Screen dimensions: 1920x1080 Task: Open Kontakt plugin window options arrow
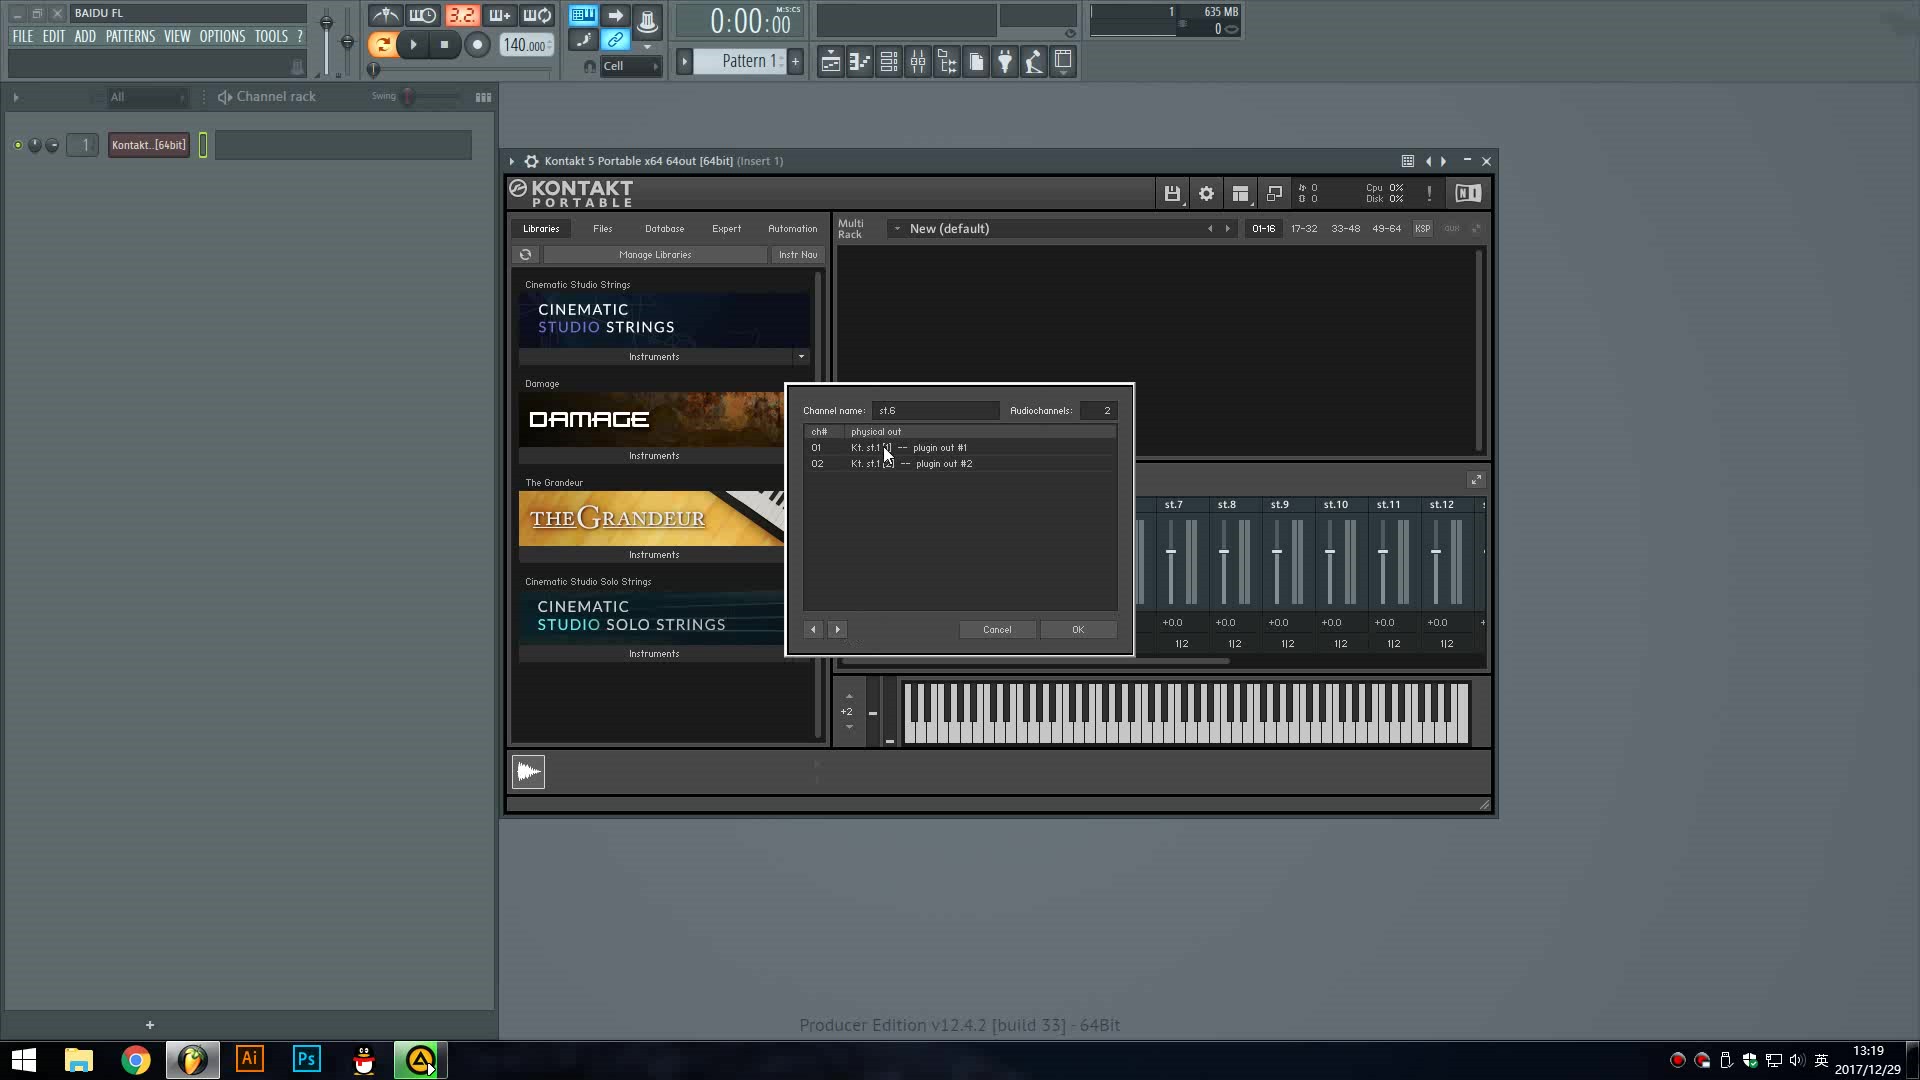[x=512, y=161]
